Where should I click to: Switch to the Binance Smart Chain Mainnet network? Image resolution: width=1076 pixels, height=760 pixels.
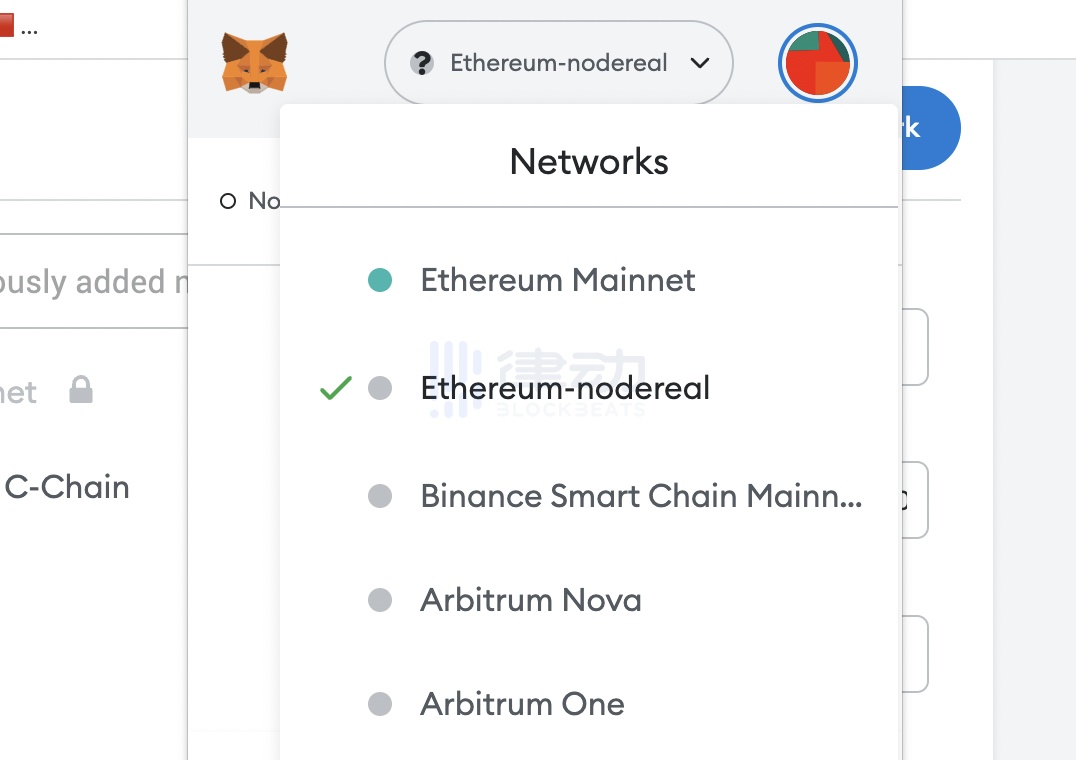click(640, 496)
